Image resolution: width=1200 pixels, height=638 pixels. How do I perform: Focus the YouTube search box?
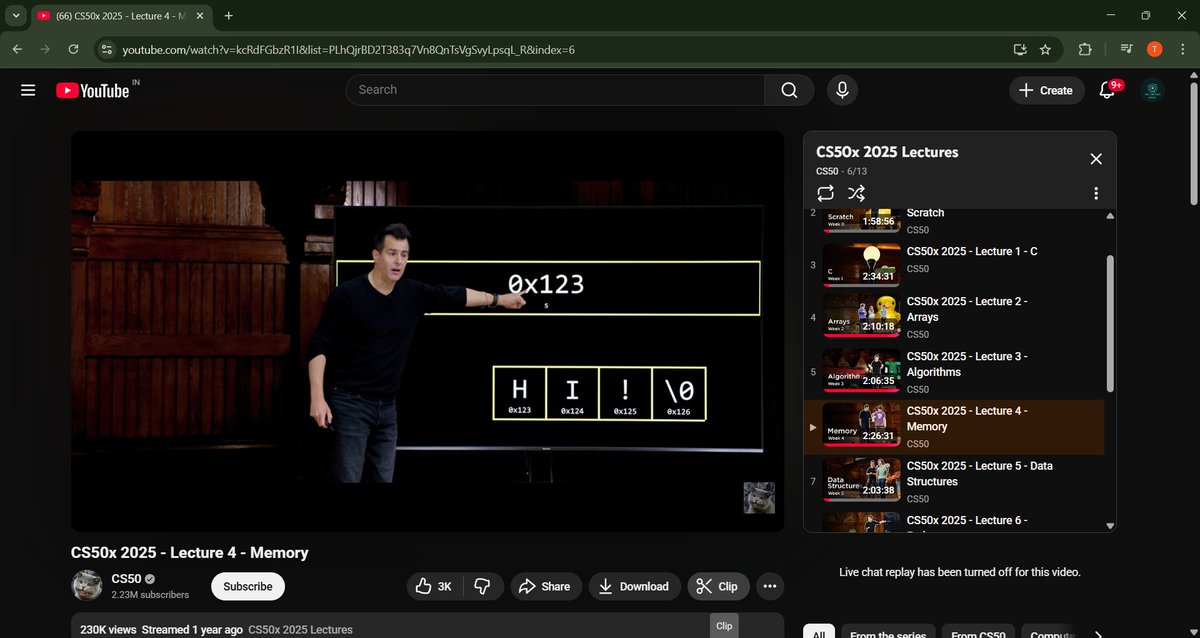[x=555, y=90]
